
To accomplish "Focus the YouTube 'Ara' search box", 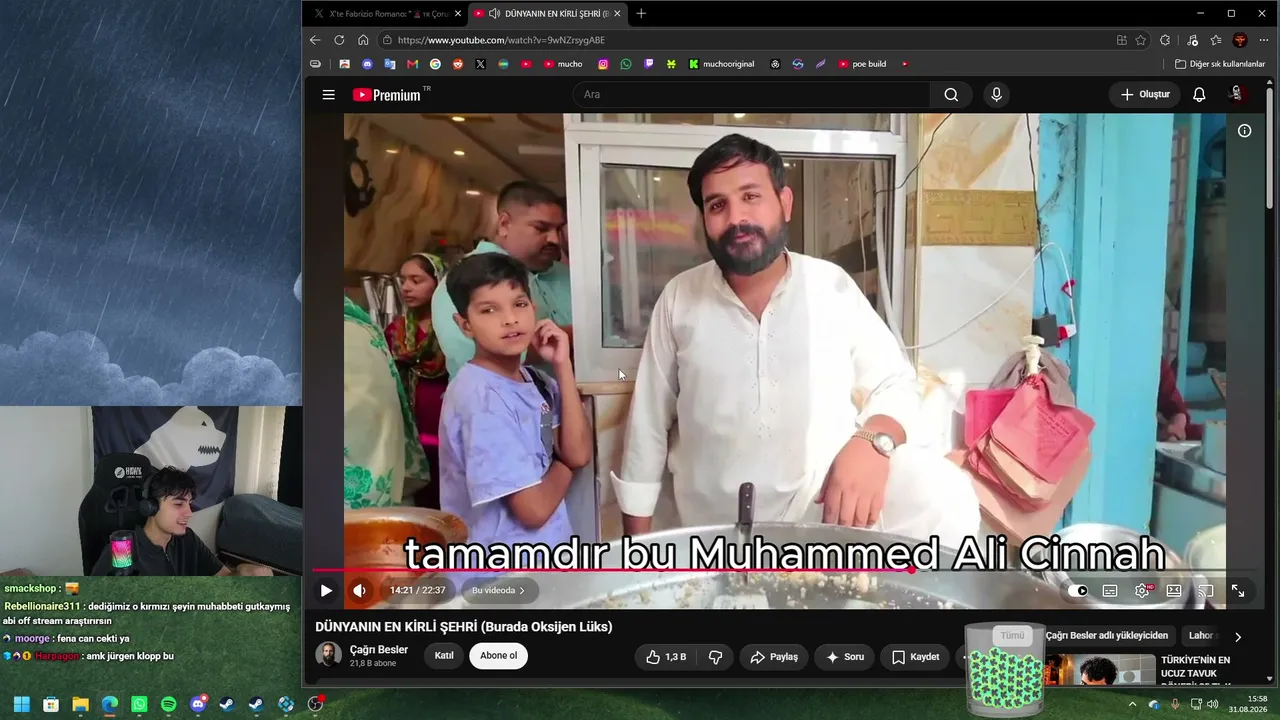I will click(752, 95).
